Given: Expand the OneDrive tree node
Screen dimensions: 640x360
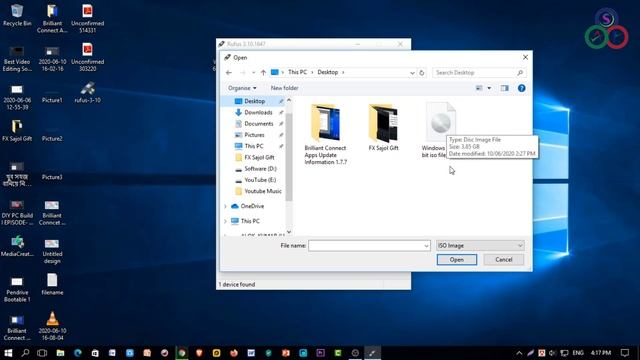Looking at the screenshot, I should tap(225, 207).
